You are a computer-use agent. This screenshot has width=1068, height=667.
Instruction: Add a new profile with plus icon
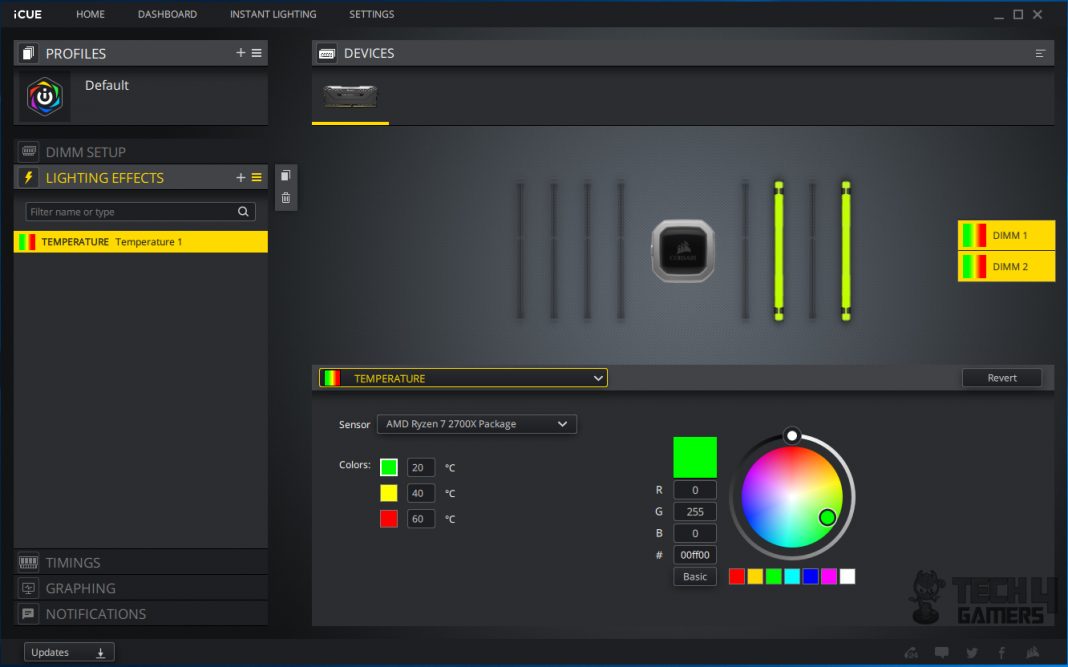tap(240, 52)
